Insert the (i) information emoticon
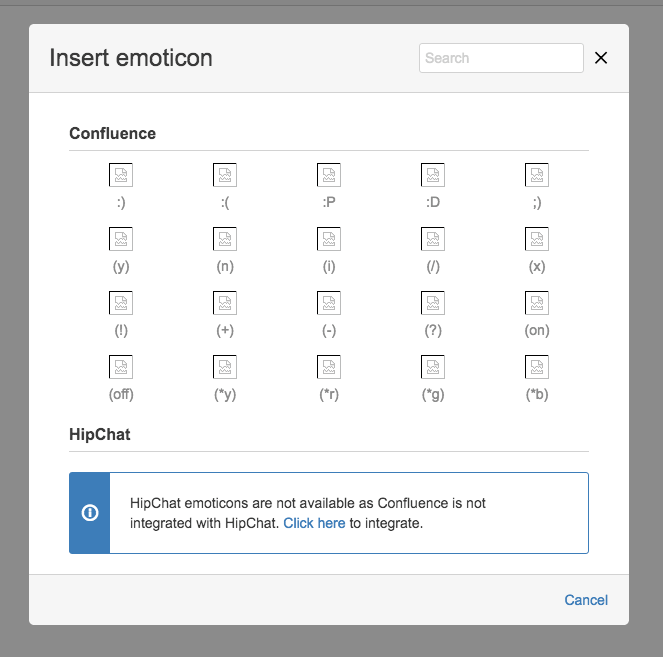 click(329, 239)
